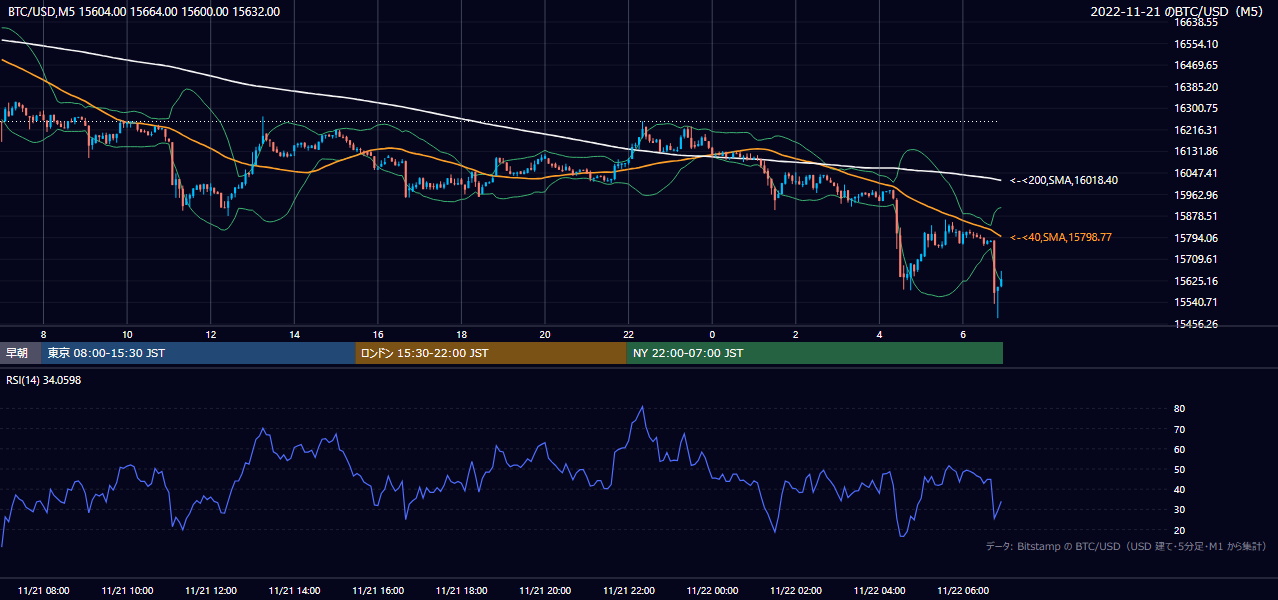Click hour tick 10 under price chart
Image resolution: width=1278 pixels, height=600 pixels.
127,333
